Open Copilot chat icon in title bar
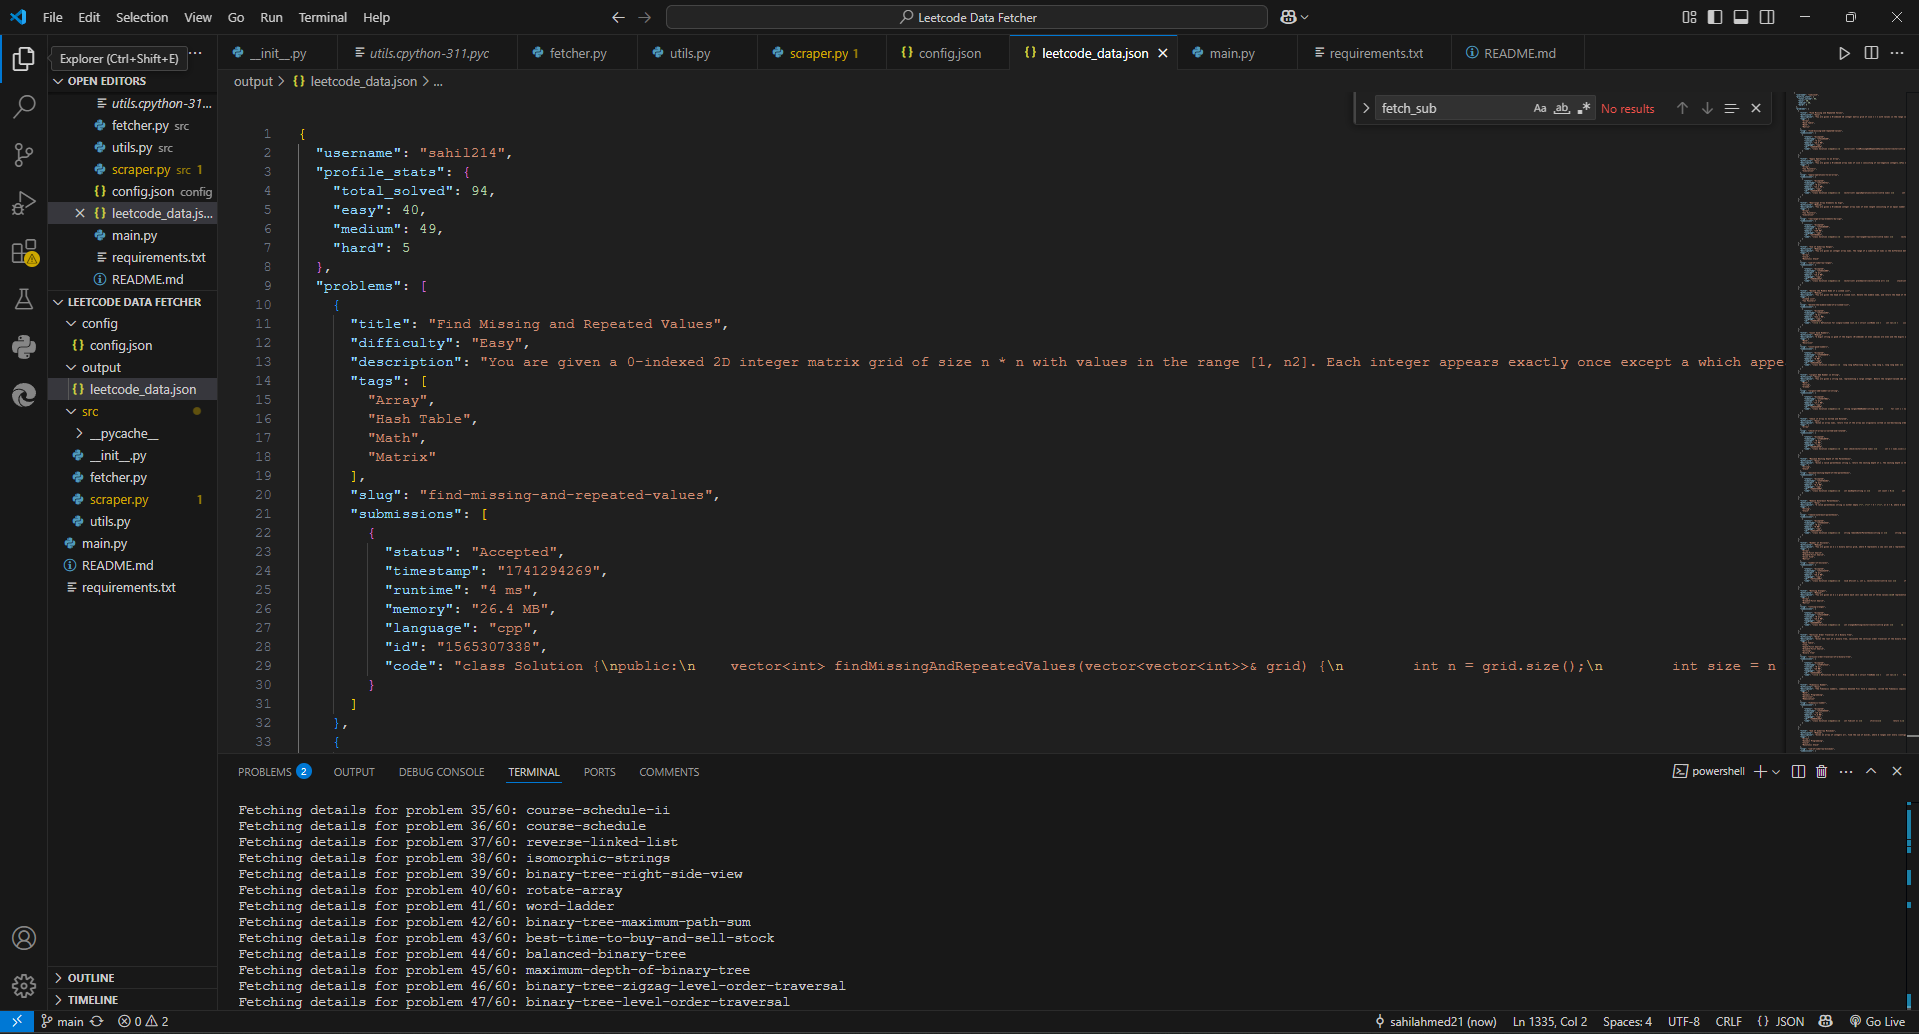This screenshot has width=1919, height=1034. coord(1289,17)
